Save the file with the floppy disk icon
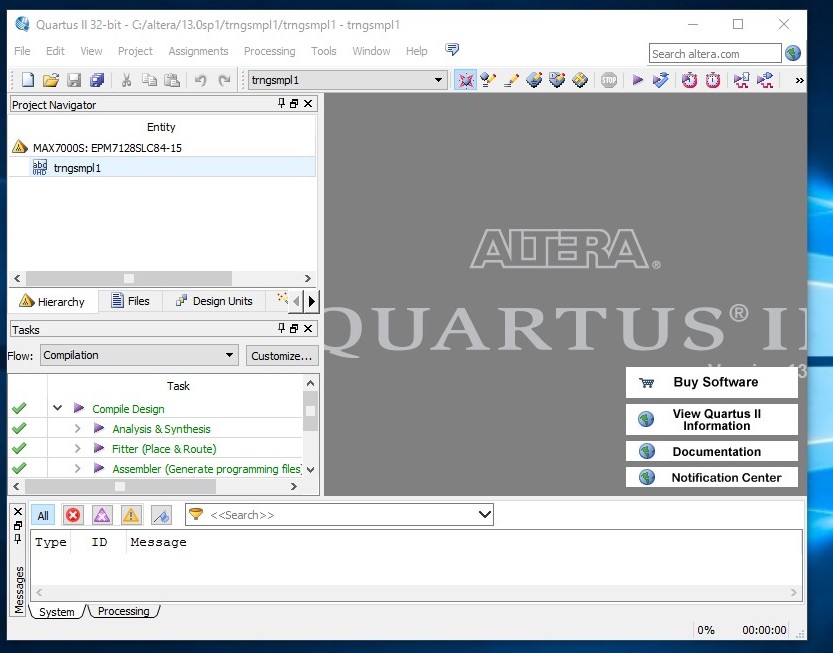Viewport: 833px width, 653px height. point(74,80)
